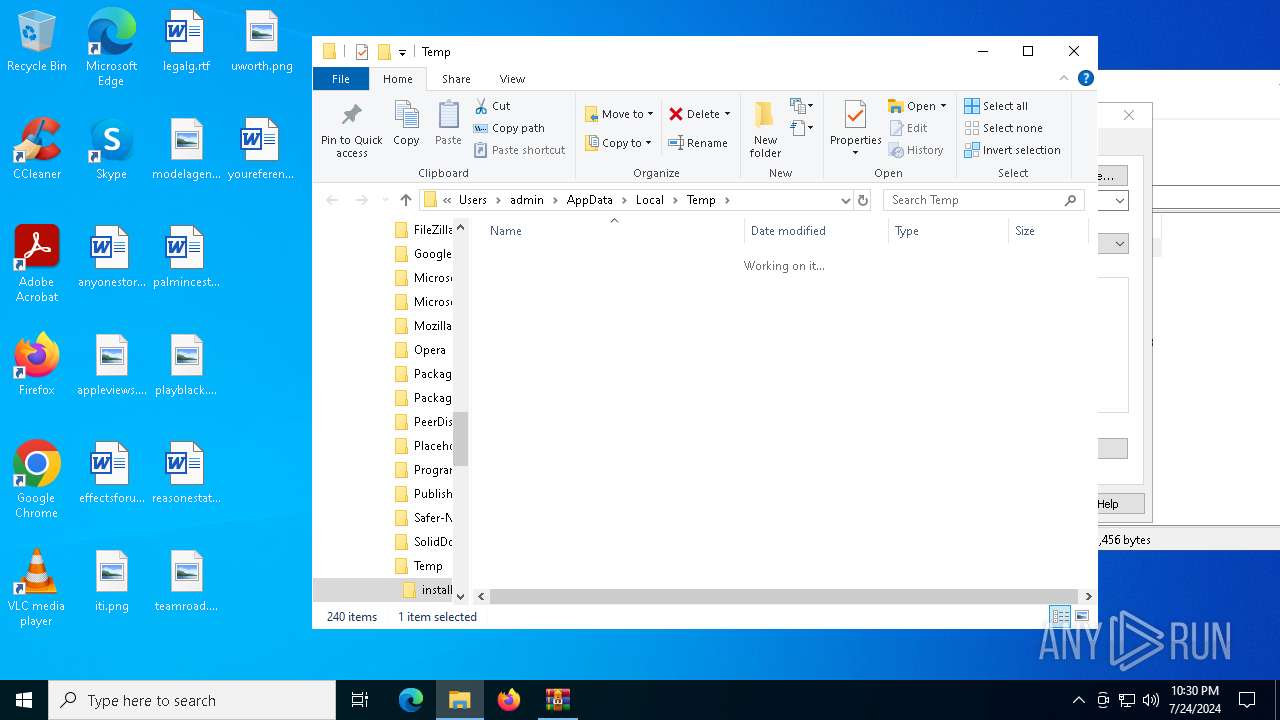Viewport: 1280px width, 720px height.
Task: Select Google folder in the tree
Action: click(x=423, y=254)
